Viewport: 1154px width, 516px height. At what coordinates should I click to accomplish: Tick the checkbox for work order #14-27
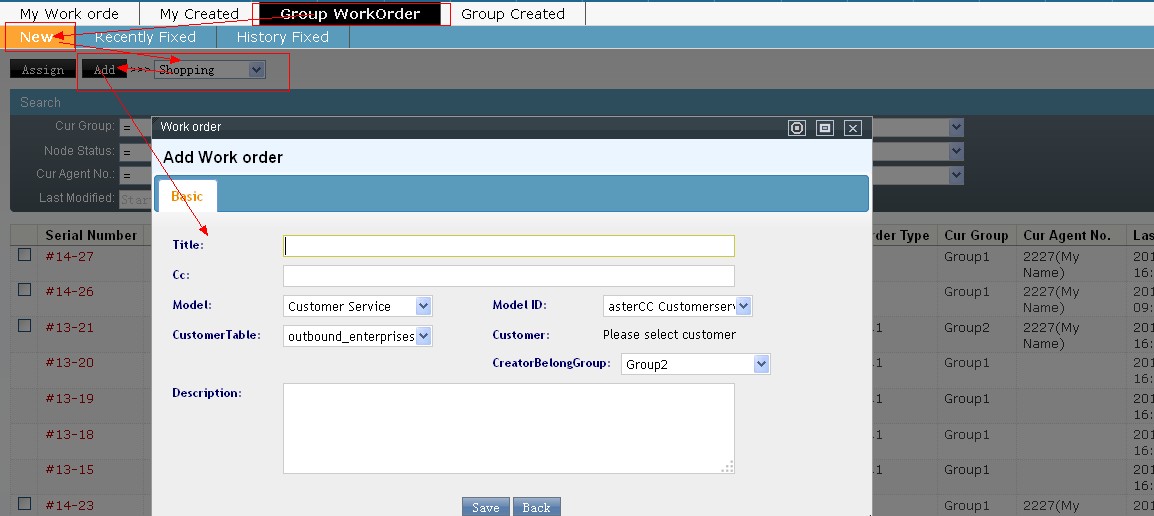25,255
